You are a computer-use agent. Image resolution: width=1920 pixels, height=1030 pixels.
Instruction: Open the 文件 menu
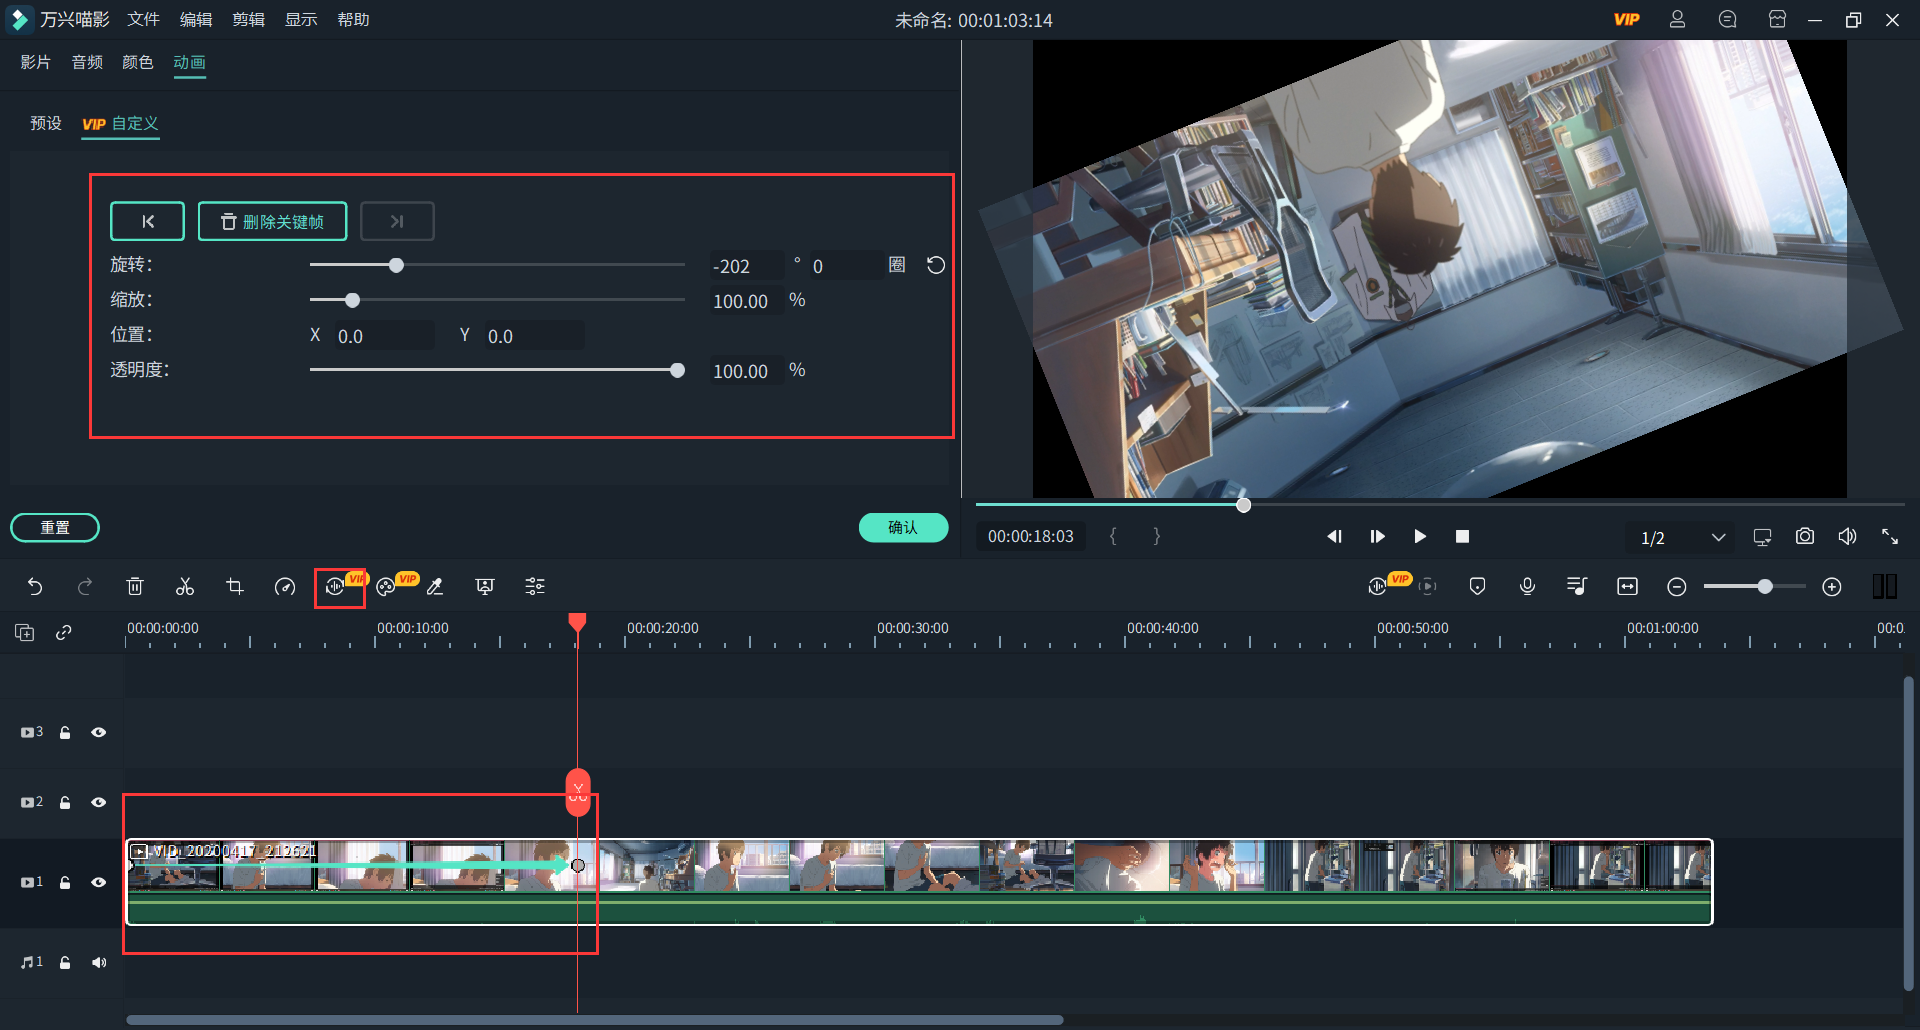pyautogui.click(x=143, y=20)
